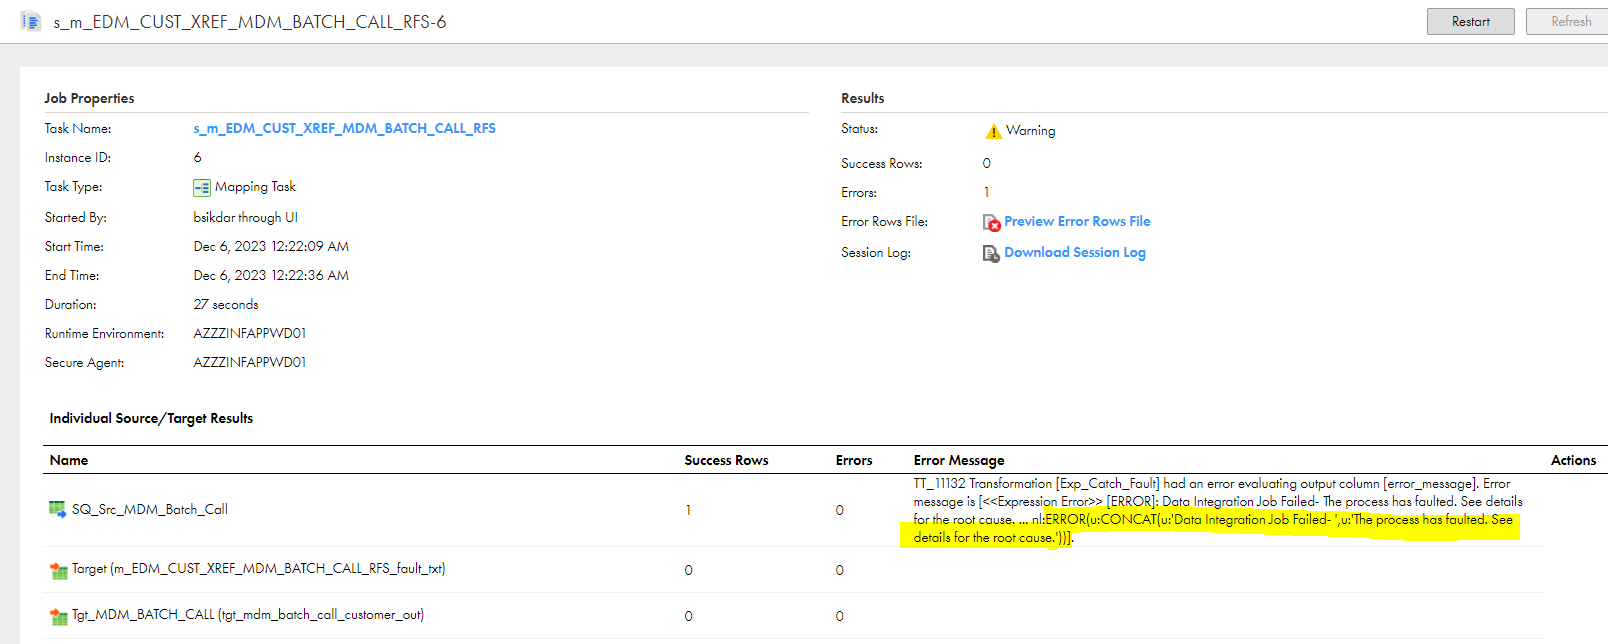Click the Download Session Log icon
The width and height of the screenshot is (1608, 644).
click(x=991, y=253)
